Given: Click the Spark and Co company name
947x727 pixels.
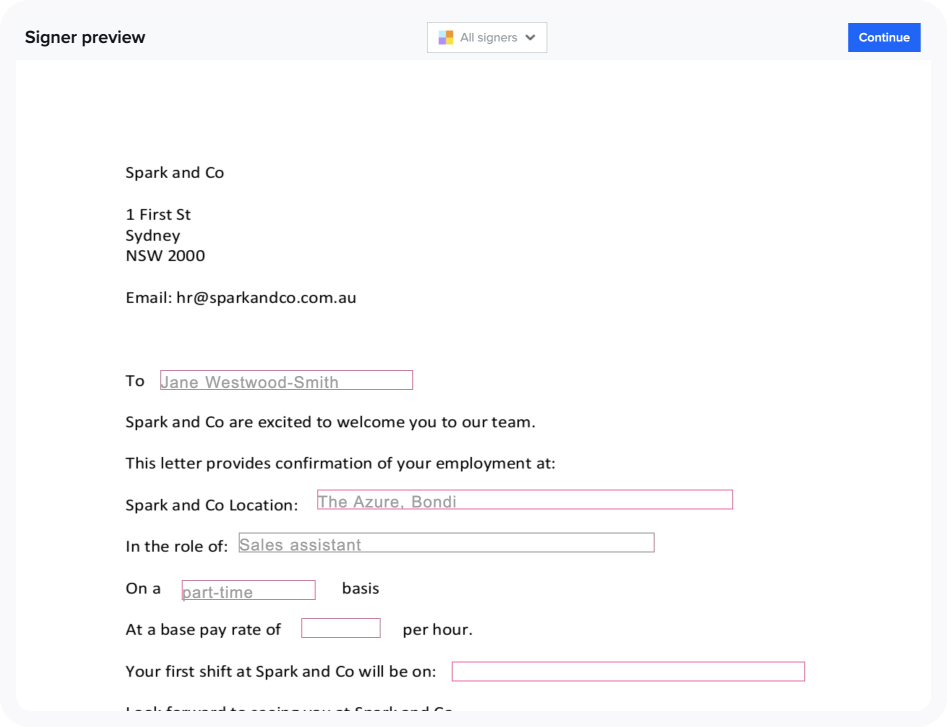Looking at the screenshot, I should (175, 172).
